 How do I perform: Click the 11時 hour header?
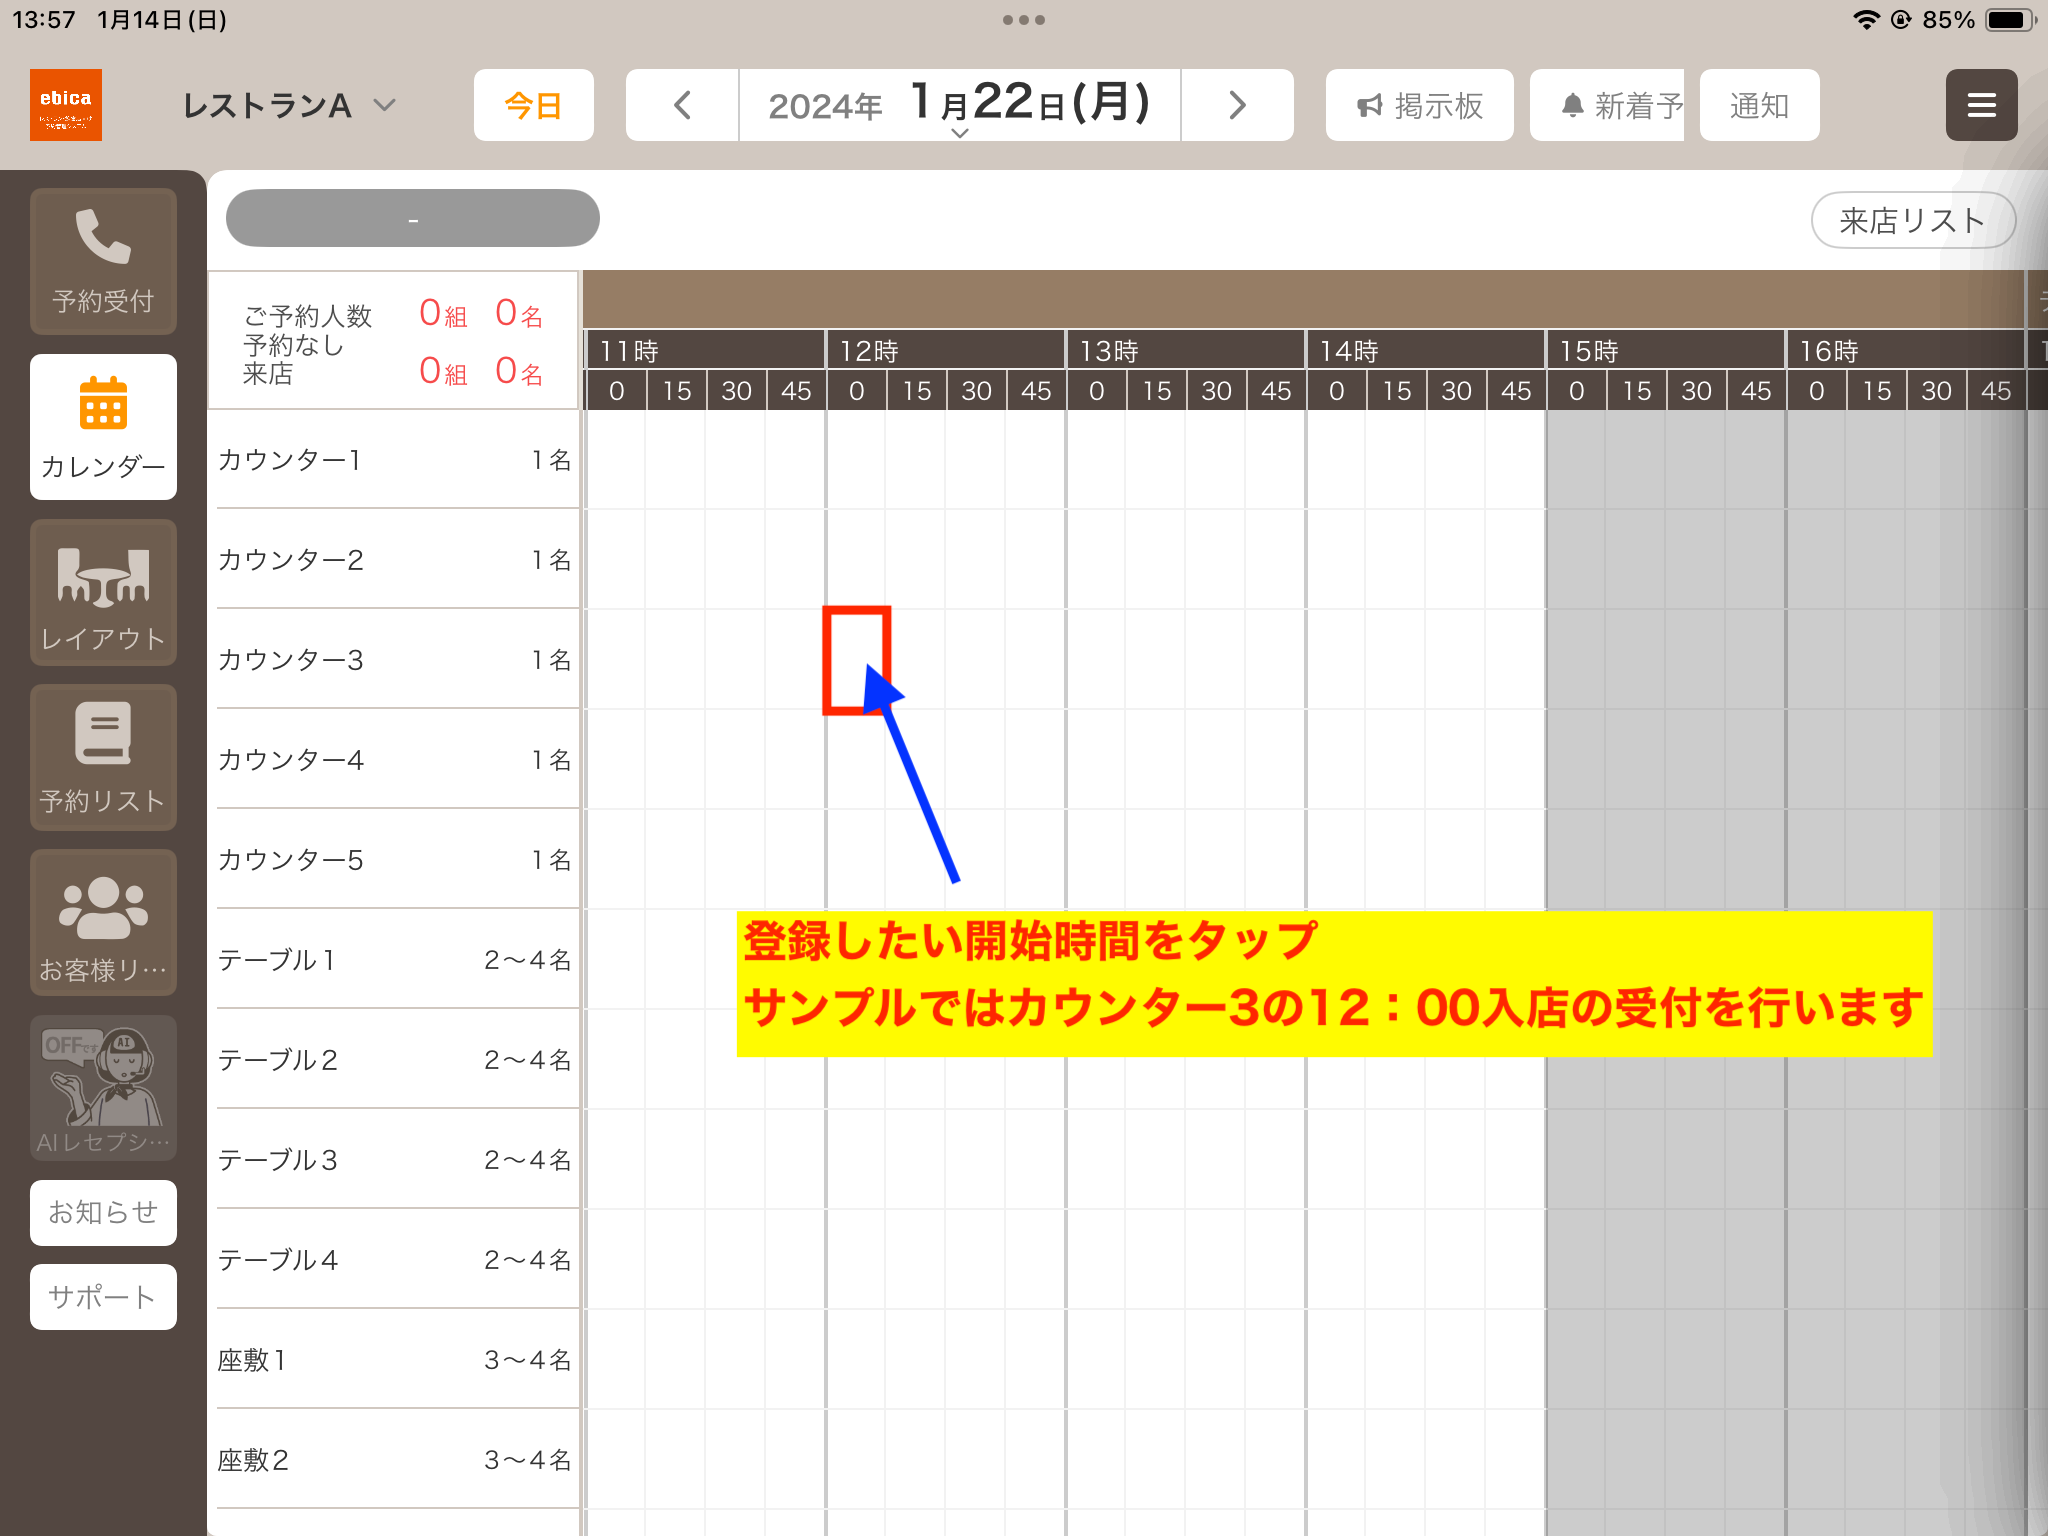click(705, 351)
